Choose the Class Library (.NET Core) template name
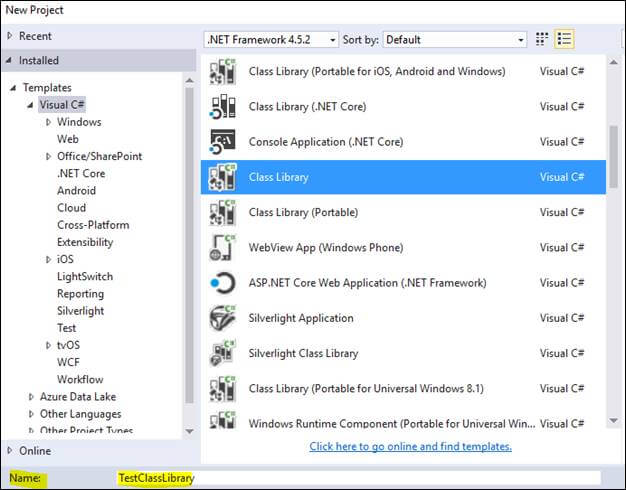This screenshot has height=490, width=626. point(307,107)
